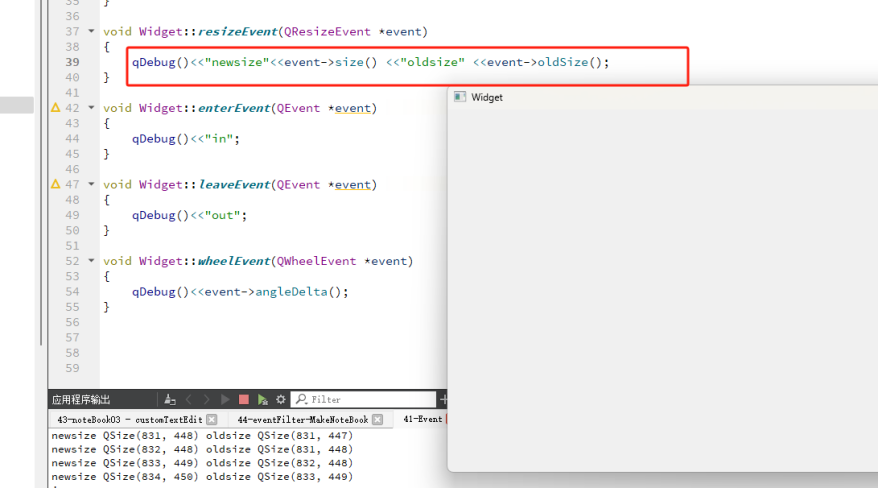This screenshot has height=488, width=879.
Task: Click the QWheelEvent parameter type
Action: (x=316, y=261)
